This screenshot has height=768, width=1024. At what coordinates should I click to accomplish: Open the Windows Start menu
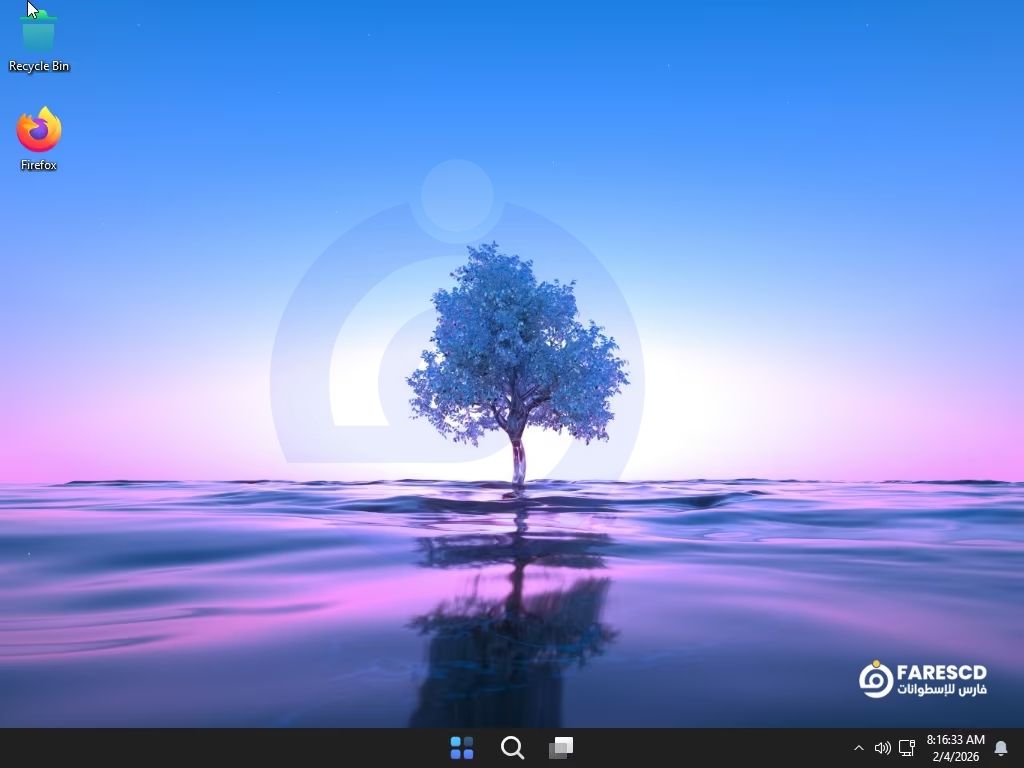(x=462, y=747)
